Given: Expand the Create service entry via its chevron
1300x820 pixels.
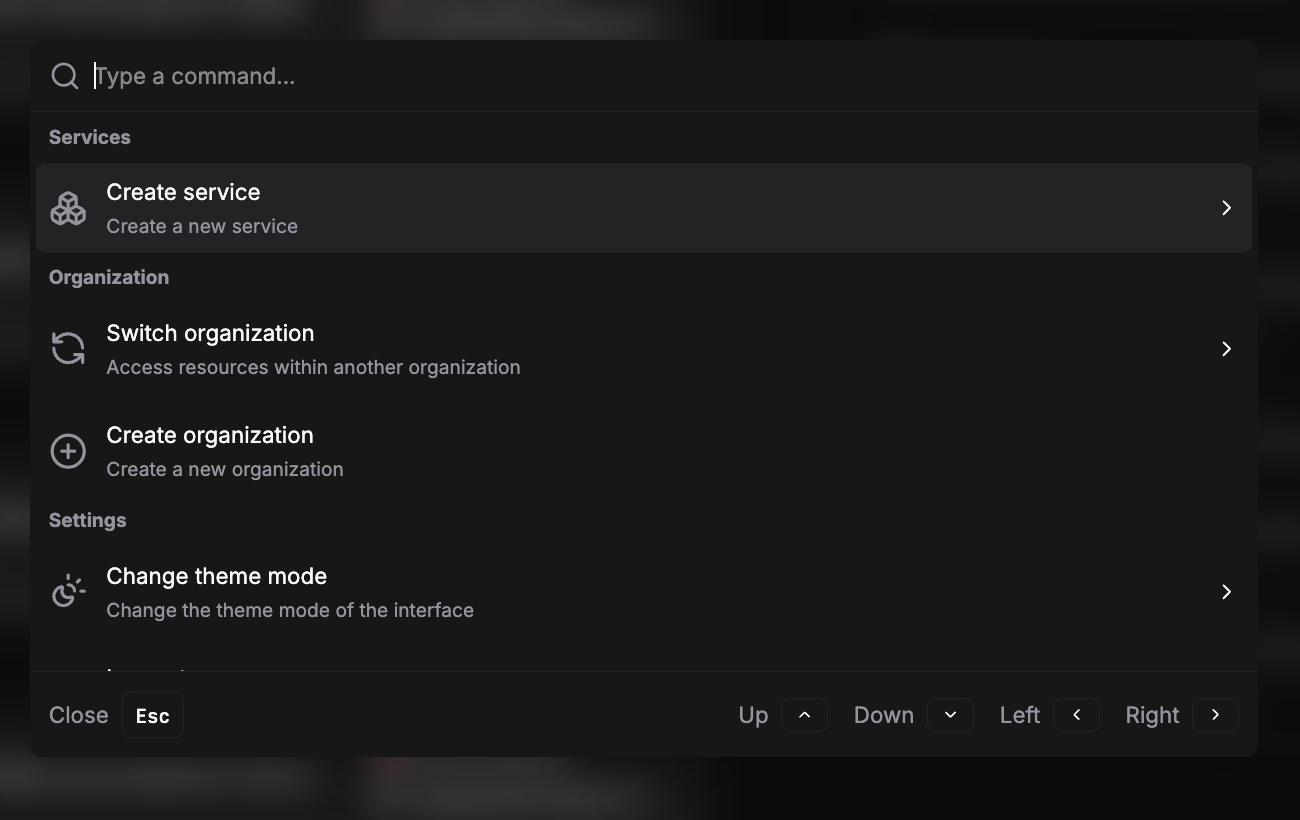Looking at the screenshot, I should (x=1226, y=208).
